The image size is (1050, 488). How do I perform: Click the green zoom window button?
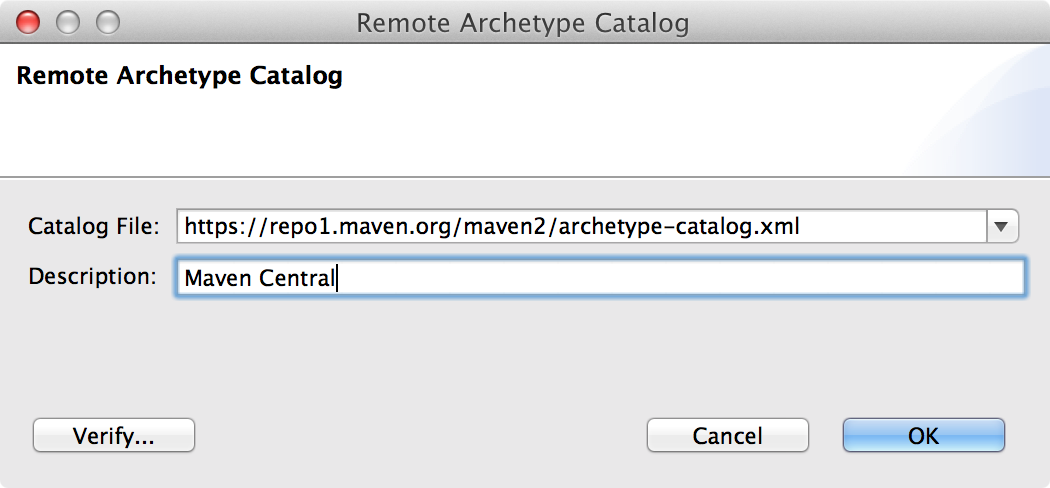[106, 21]
